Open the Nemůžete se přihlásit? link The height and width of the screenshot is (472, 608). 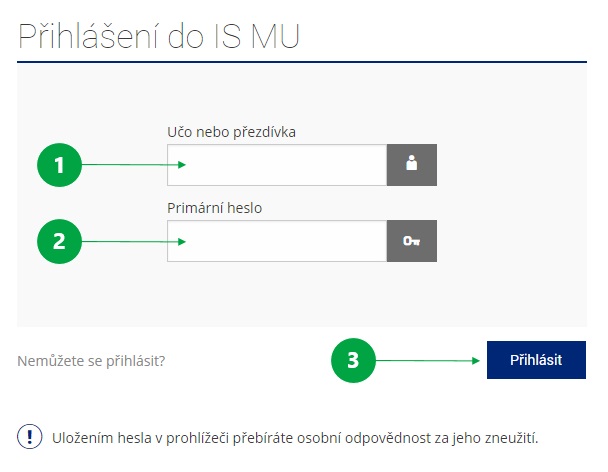pyautogui.click(x=91, y=360)
